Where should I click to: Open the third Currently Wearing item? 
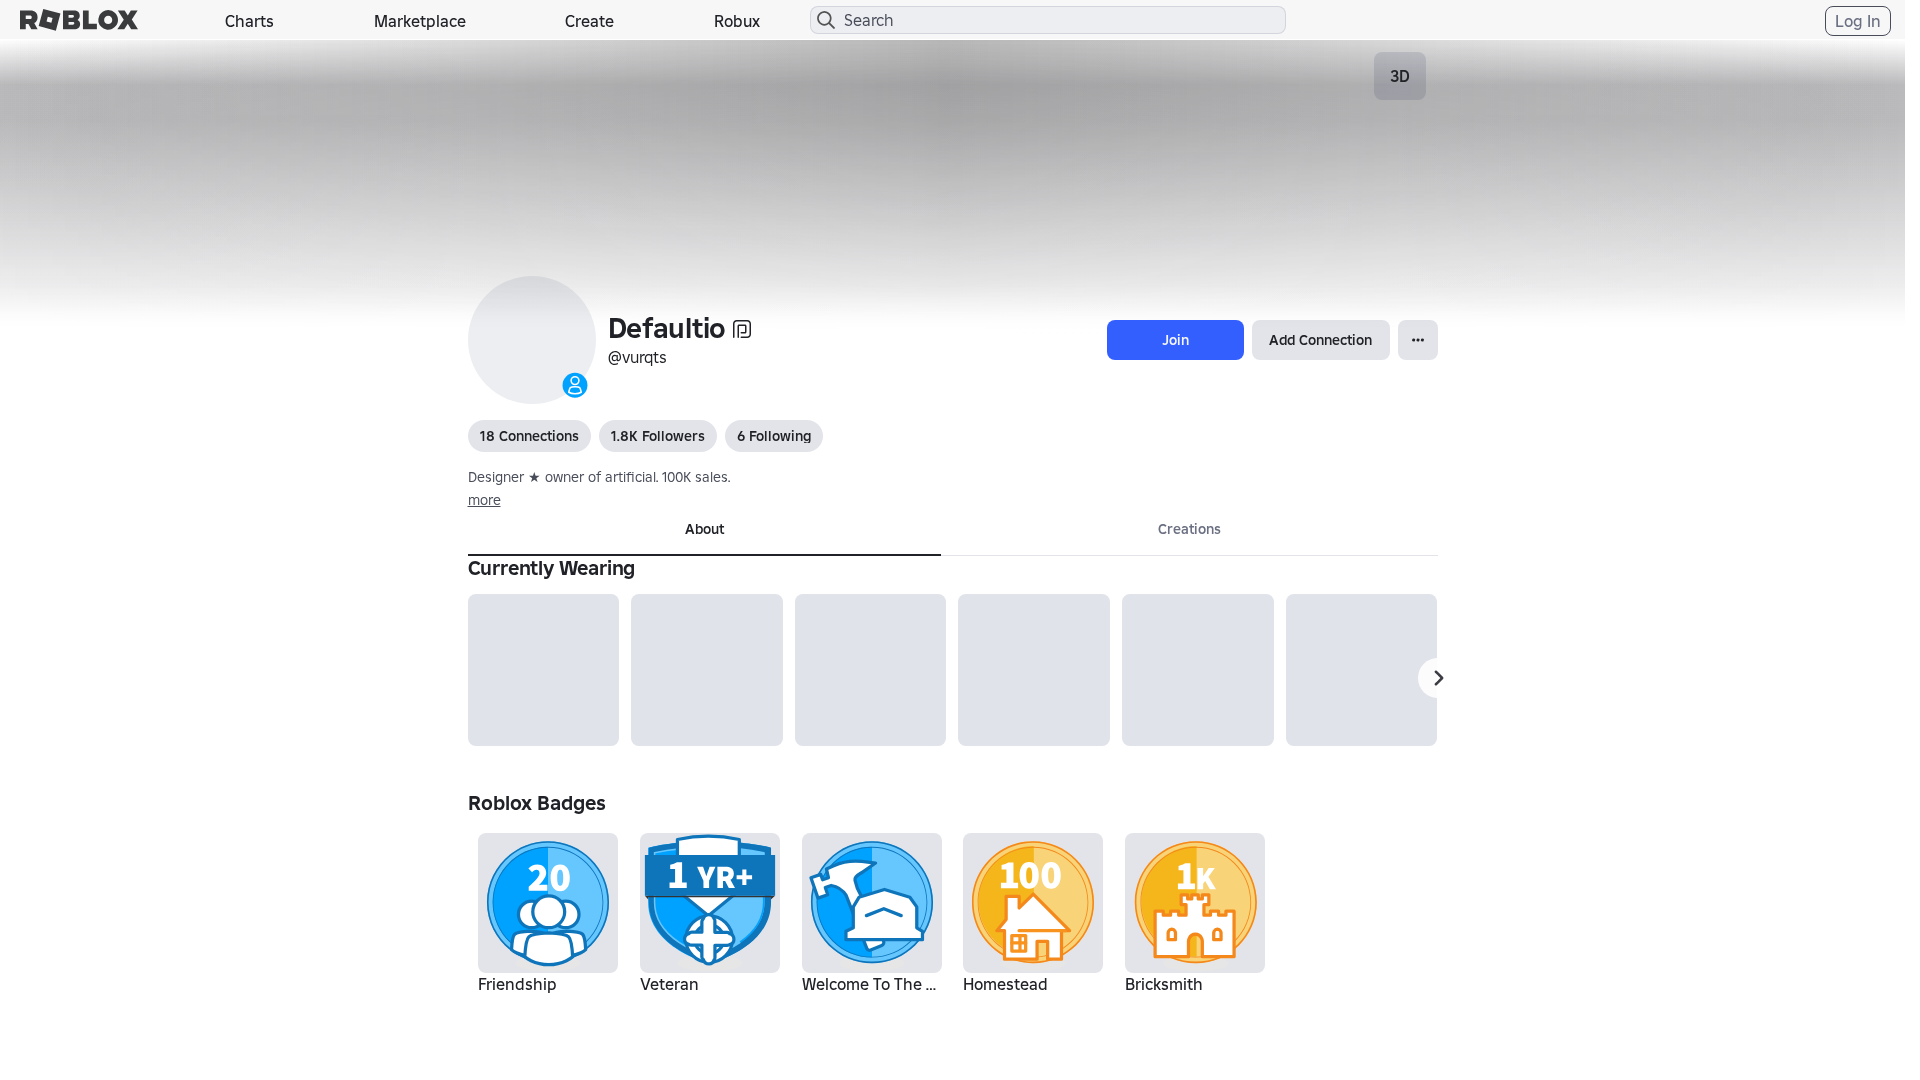click(x=870, y=670)
